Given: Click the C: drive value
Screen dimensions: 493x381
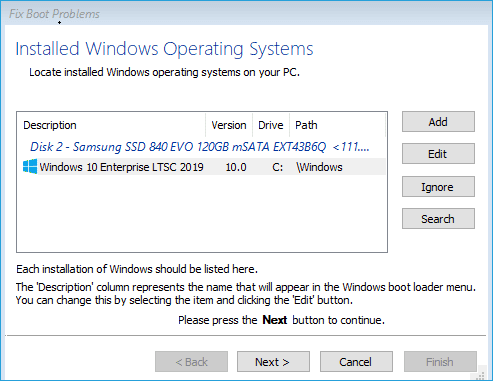Looking at the screenshot, I should 278,167.
